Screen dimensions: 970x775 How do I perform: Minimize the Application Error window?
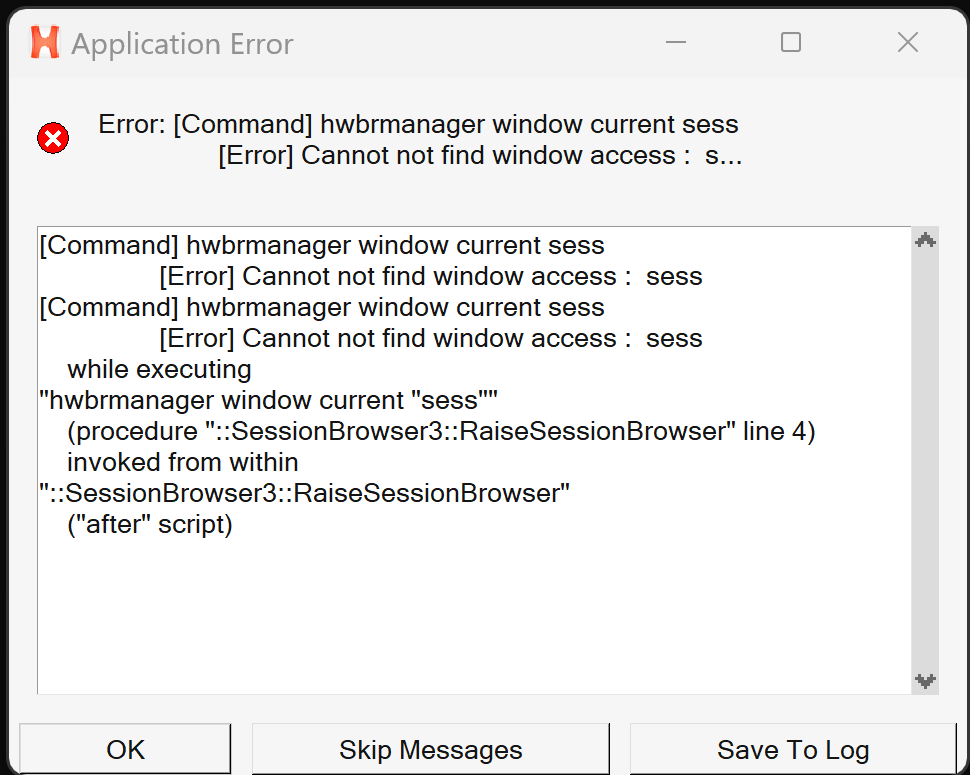pos(676,43)
